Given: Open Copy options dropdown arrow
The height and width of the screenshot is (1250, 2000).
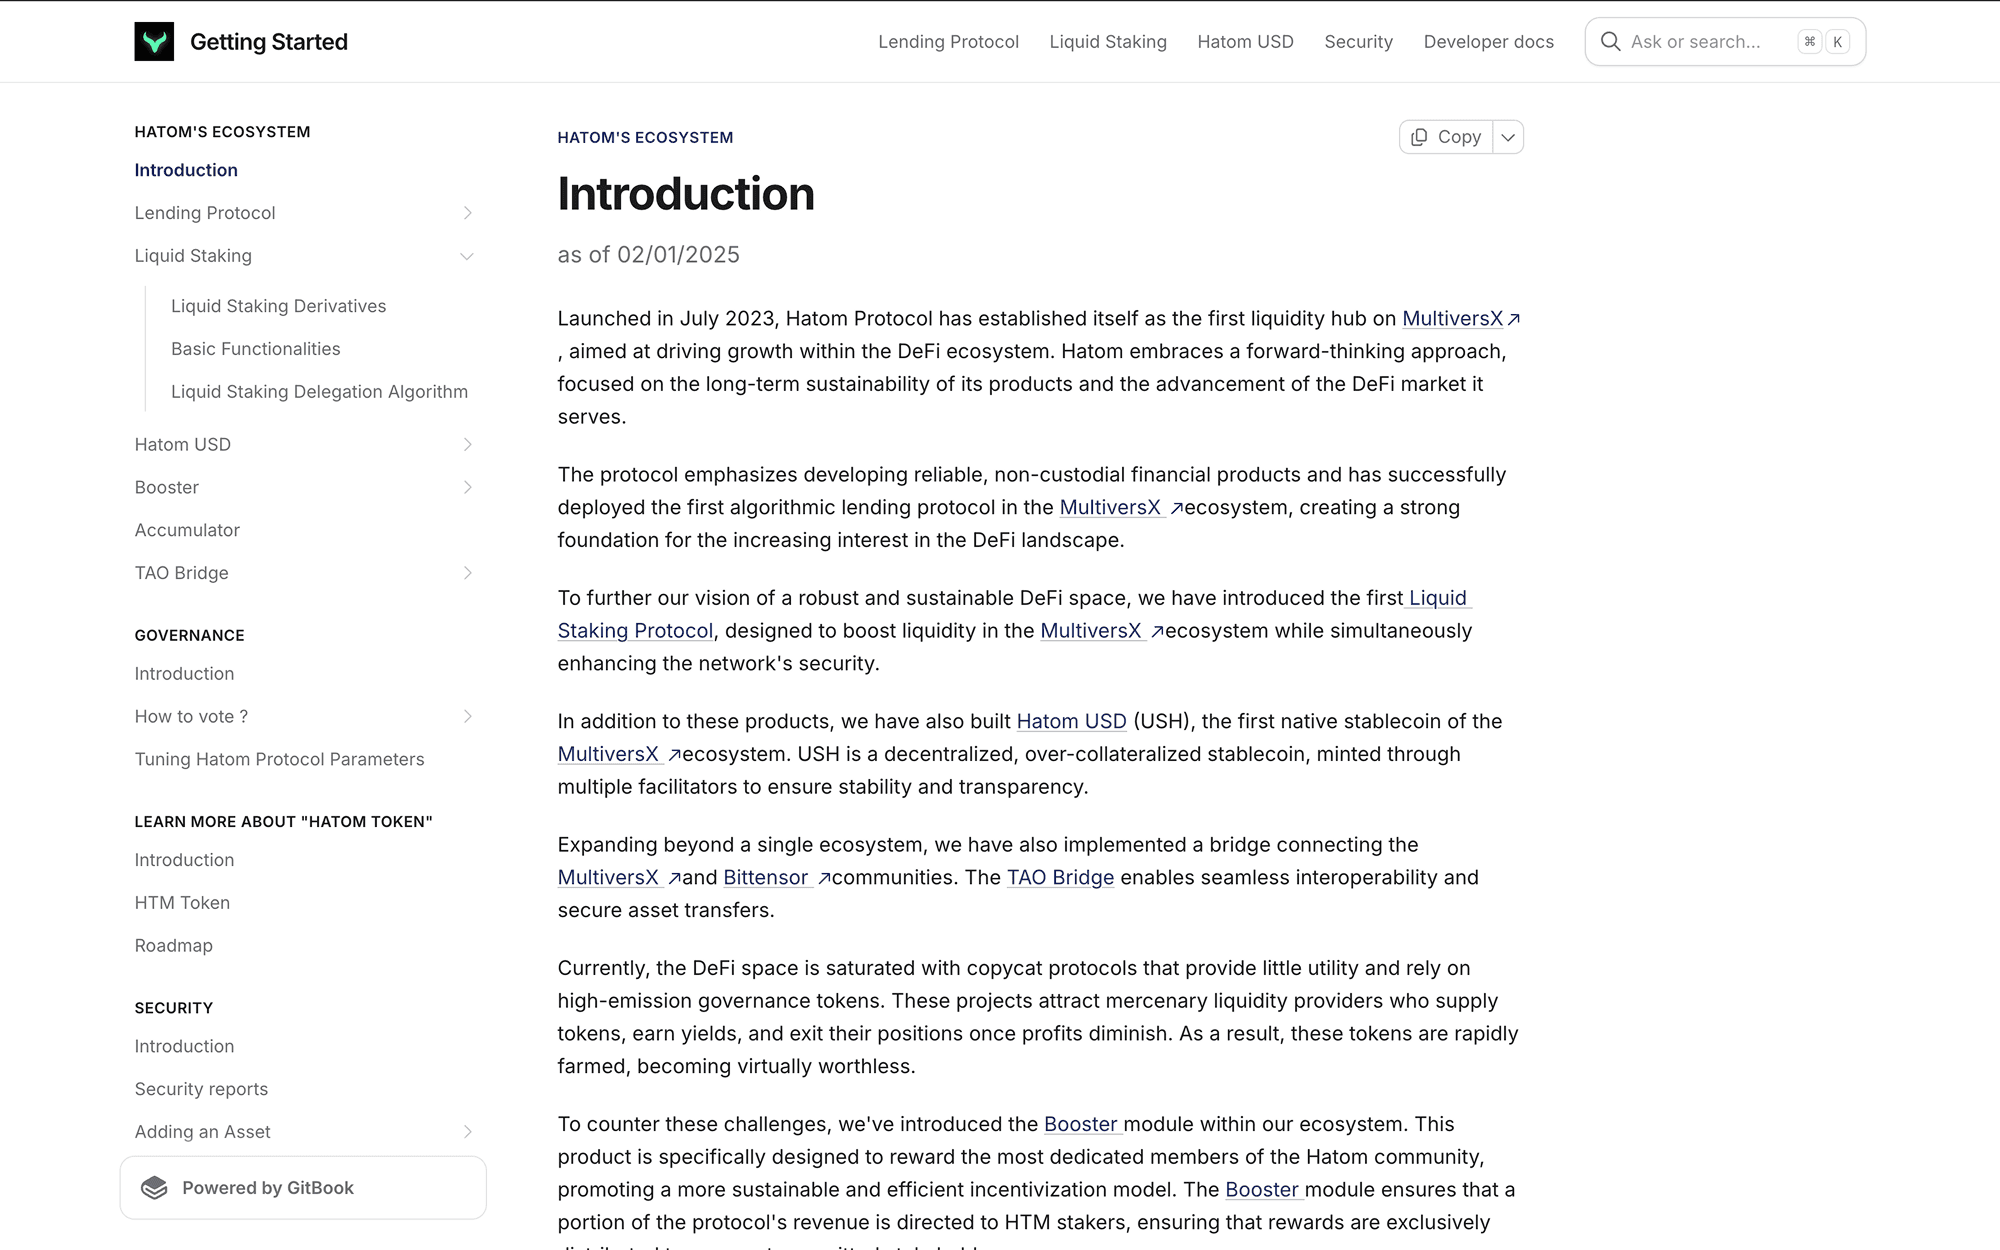Looking at the screenshot, I should 1508,137.
